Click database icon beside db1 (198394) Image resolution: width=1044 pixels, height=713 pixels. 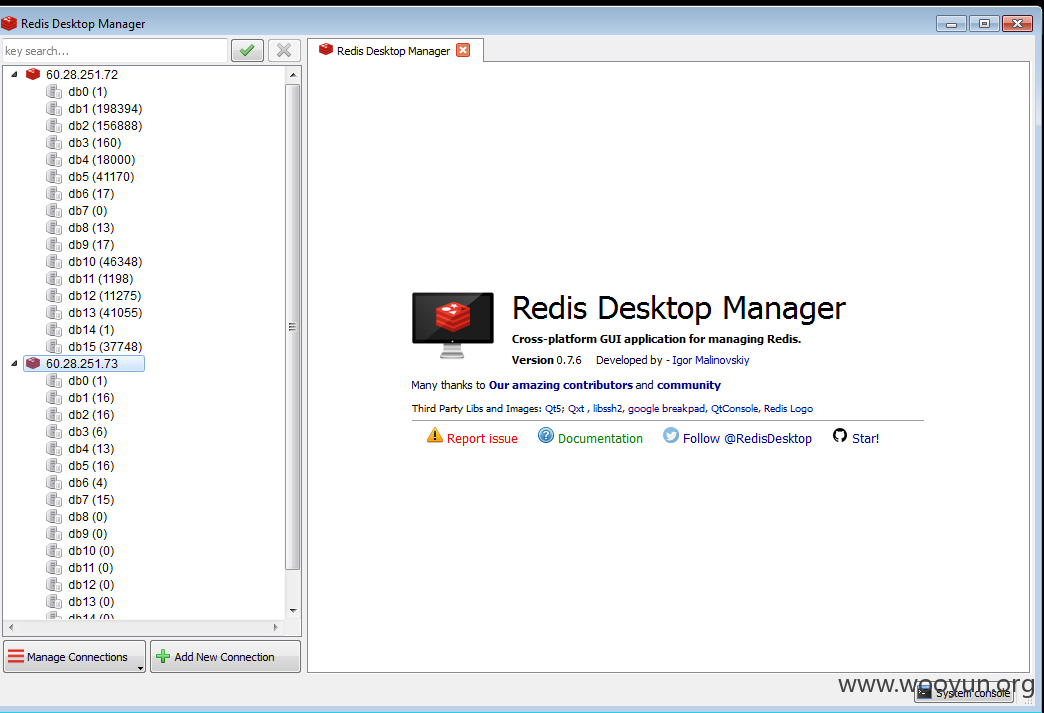(x=54, y=108)
